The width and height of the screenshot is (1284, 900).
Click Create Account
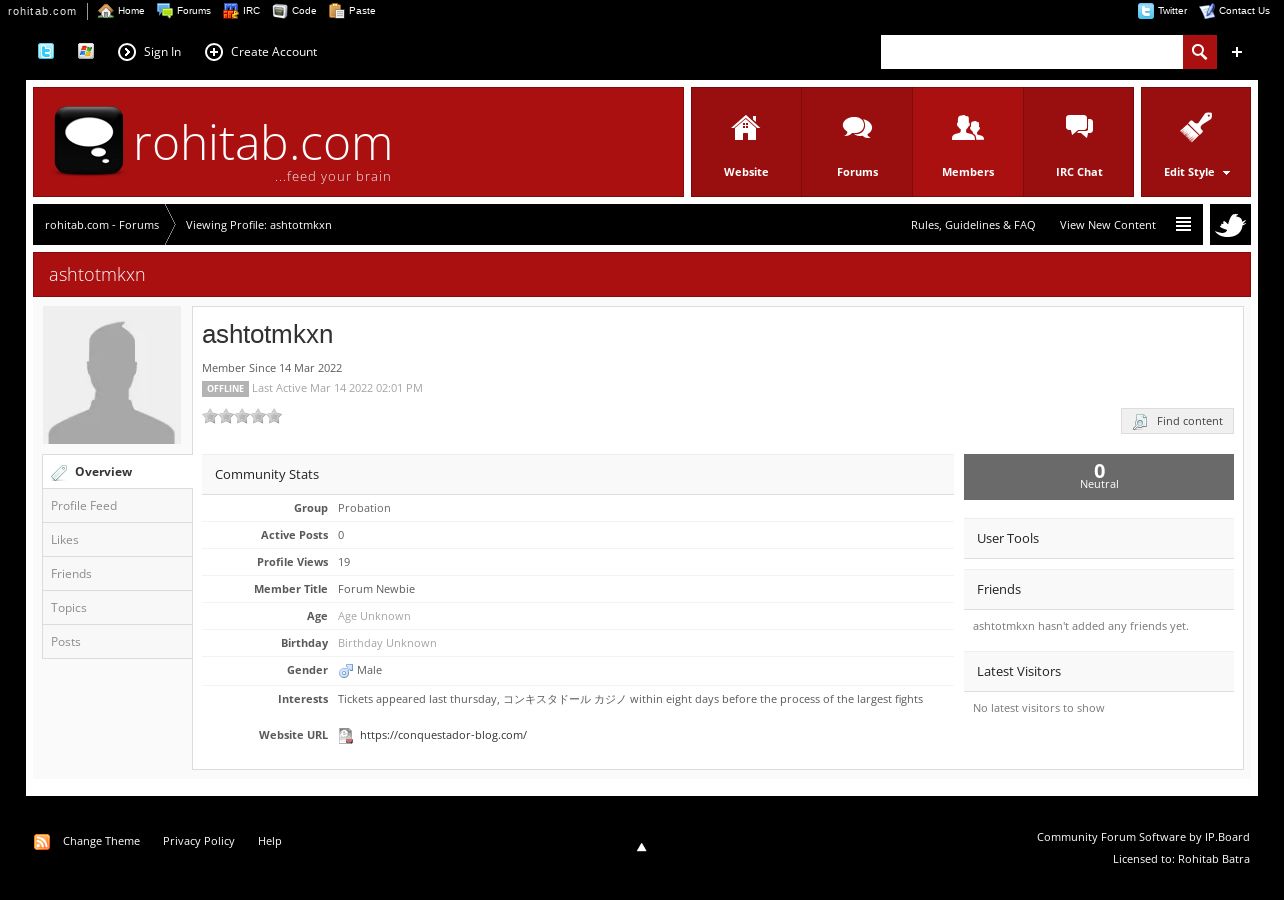[x=261, y=52]
